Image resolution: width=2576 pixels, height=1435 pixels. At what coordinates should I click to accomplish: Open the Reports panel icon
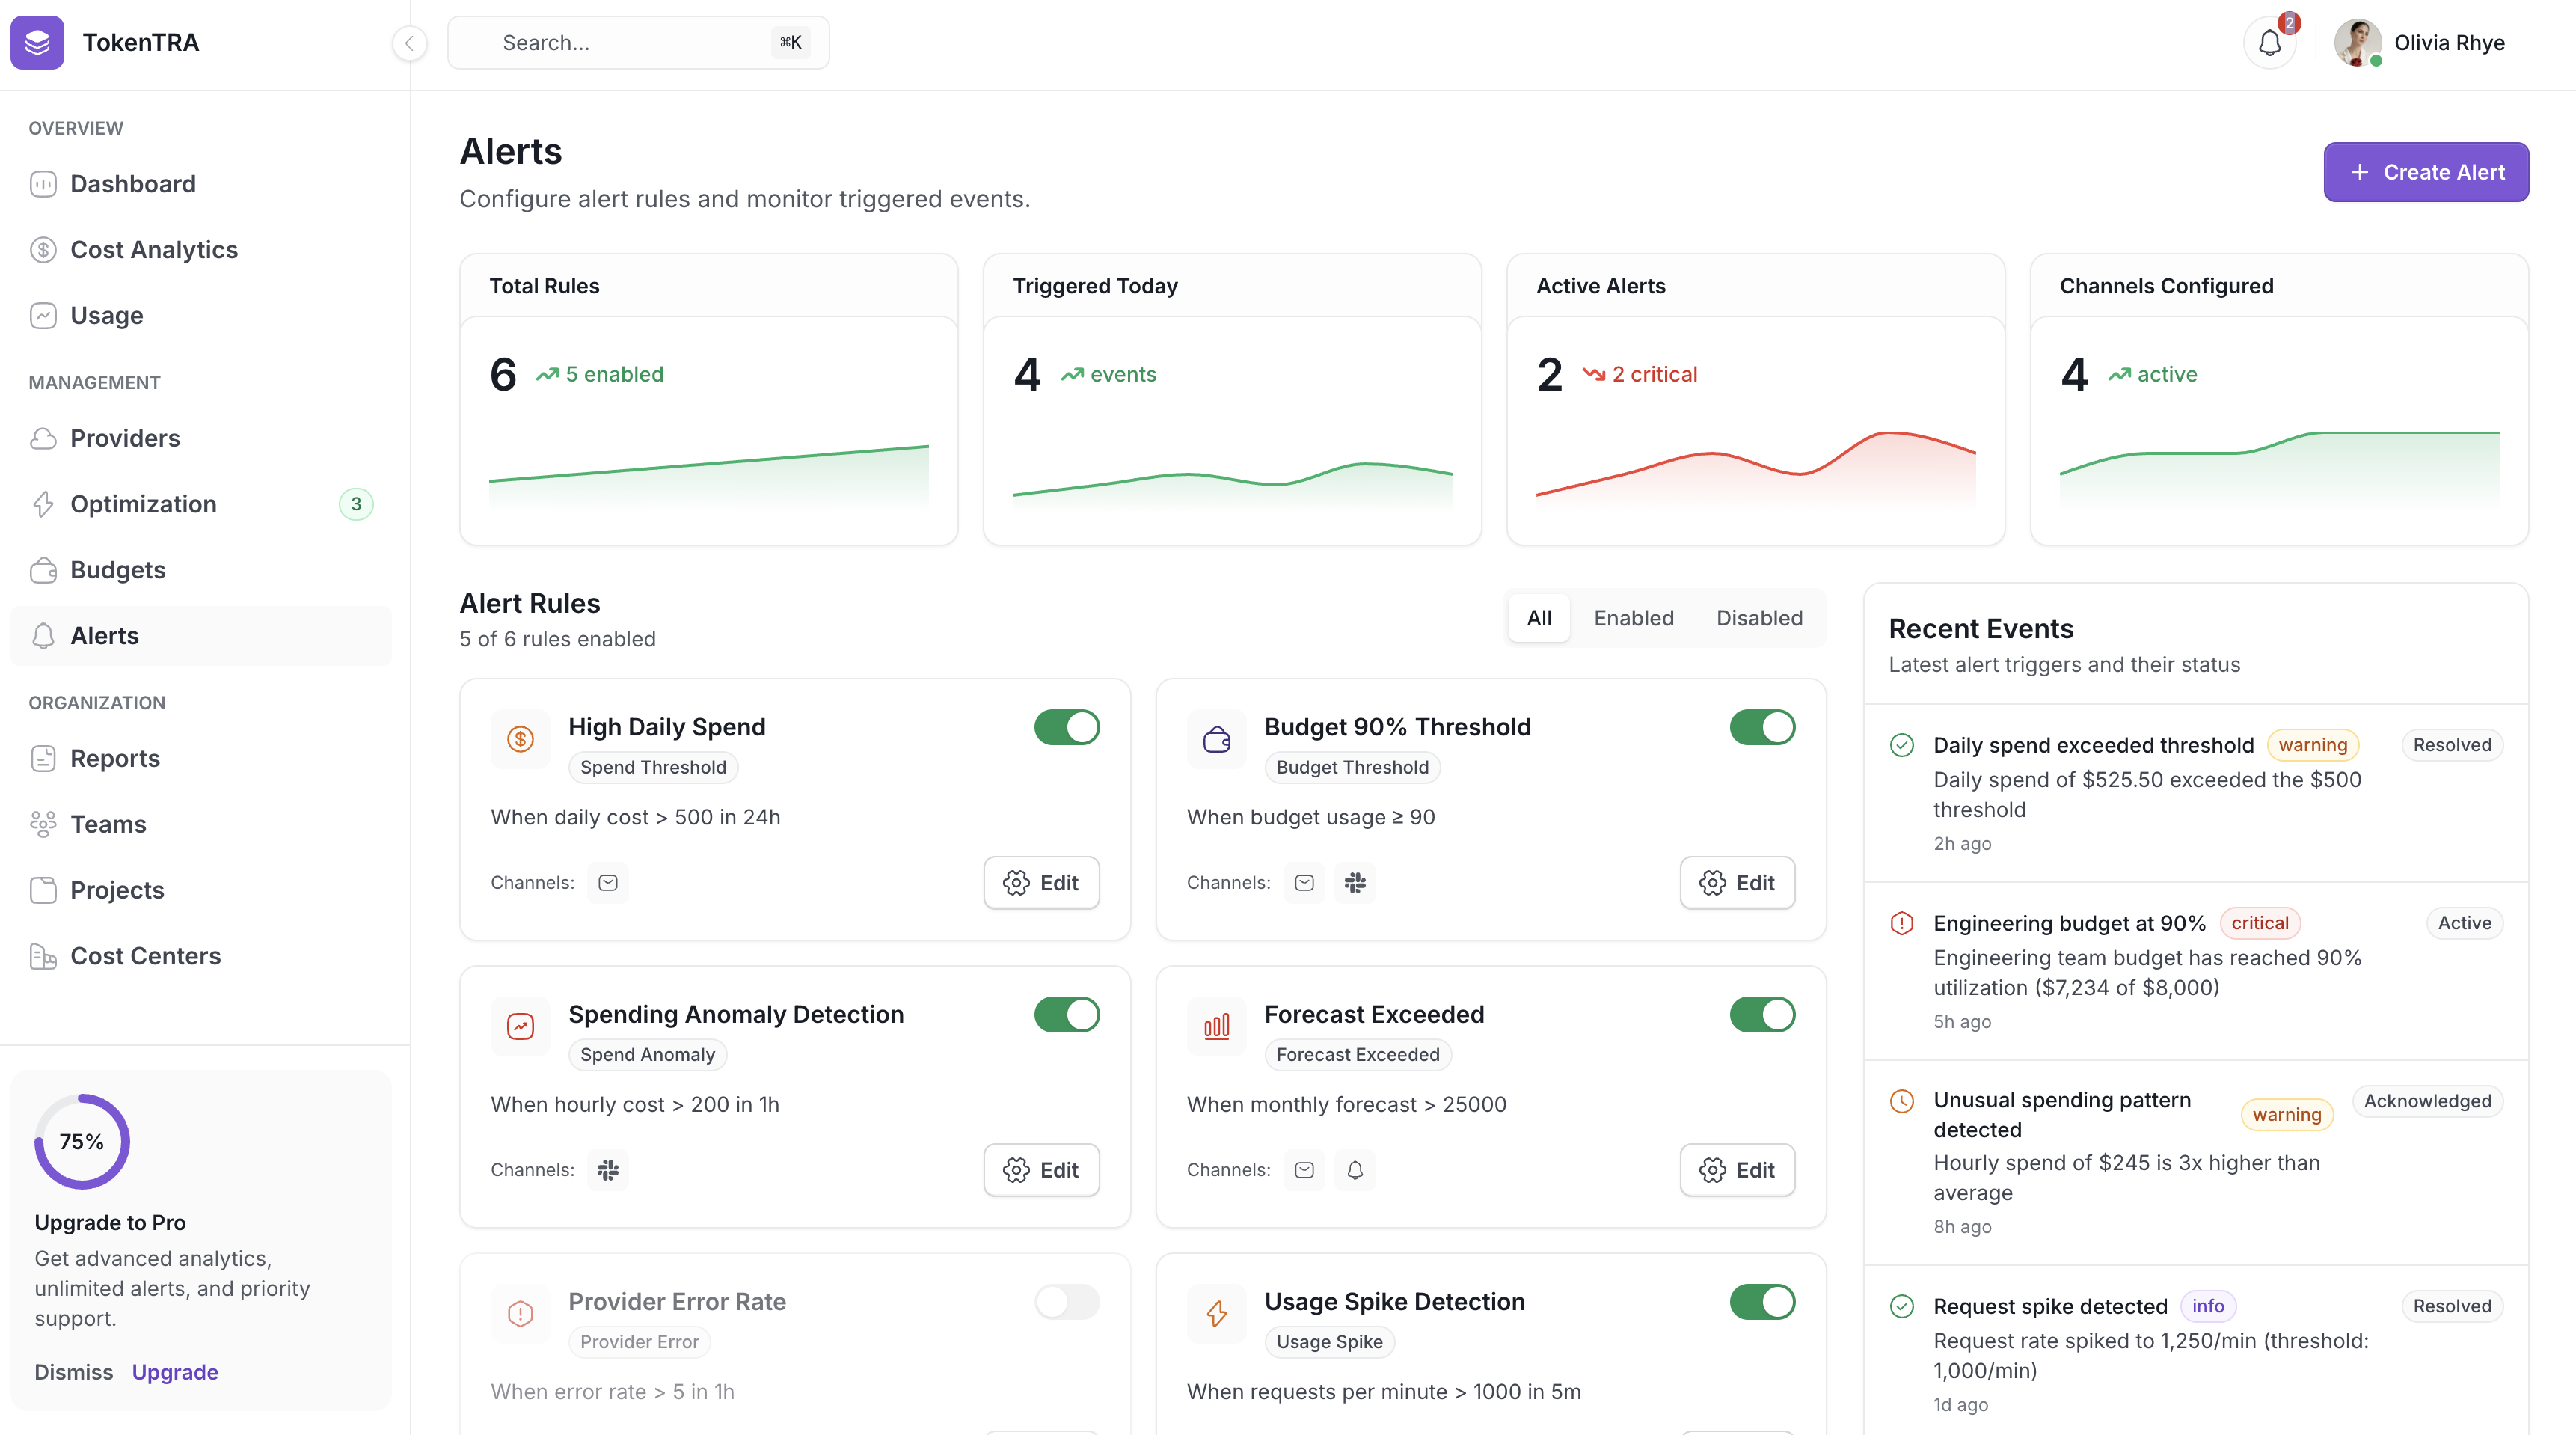[43, 758]
